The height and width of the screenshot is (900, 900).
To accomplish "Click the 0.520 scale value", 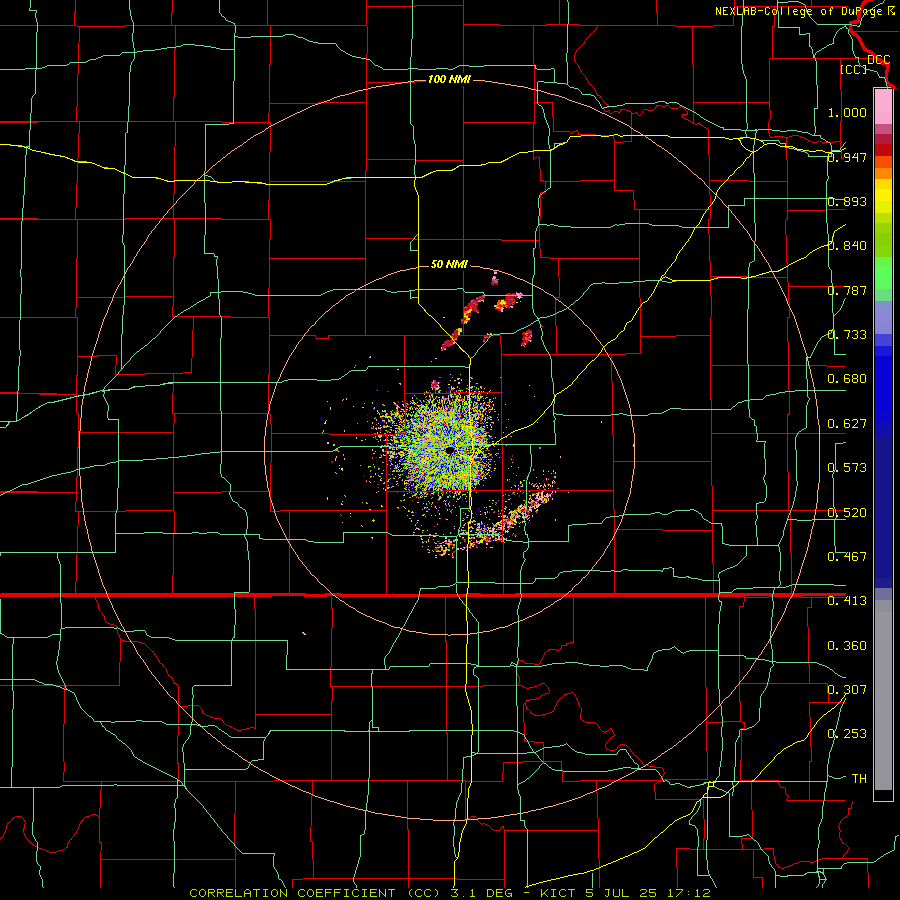I will pos(847,513).
